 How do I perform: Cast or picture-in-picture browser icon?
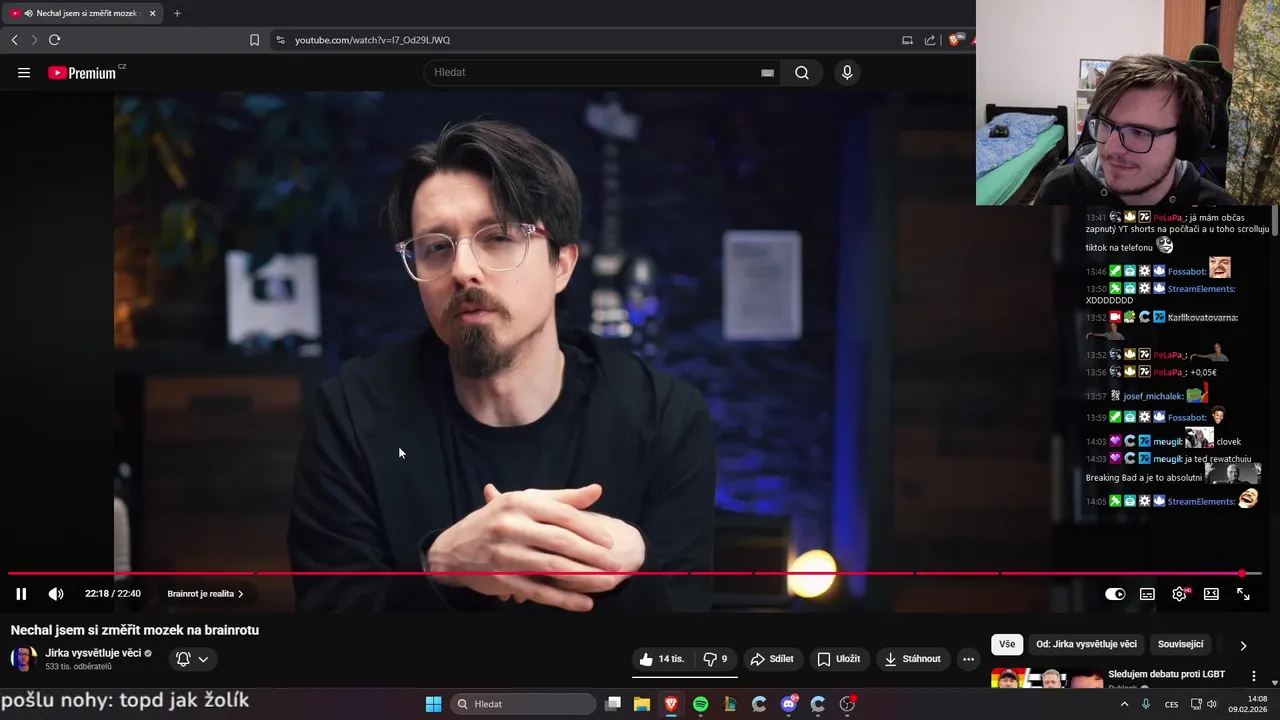tap(907, 40)
